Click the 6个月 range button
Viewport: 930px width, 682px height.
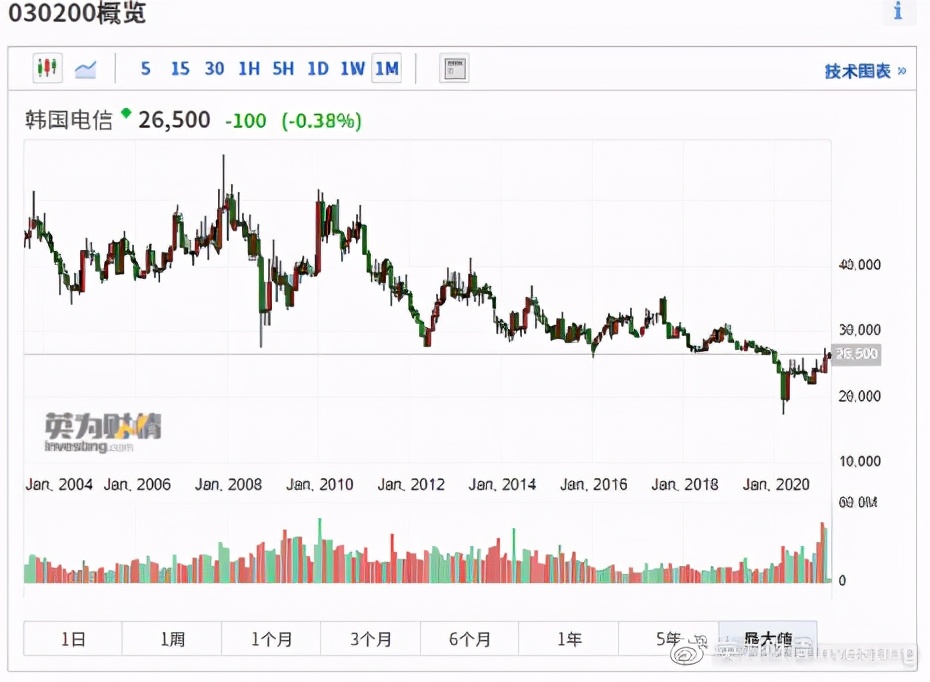click(x=470, y=639)
